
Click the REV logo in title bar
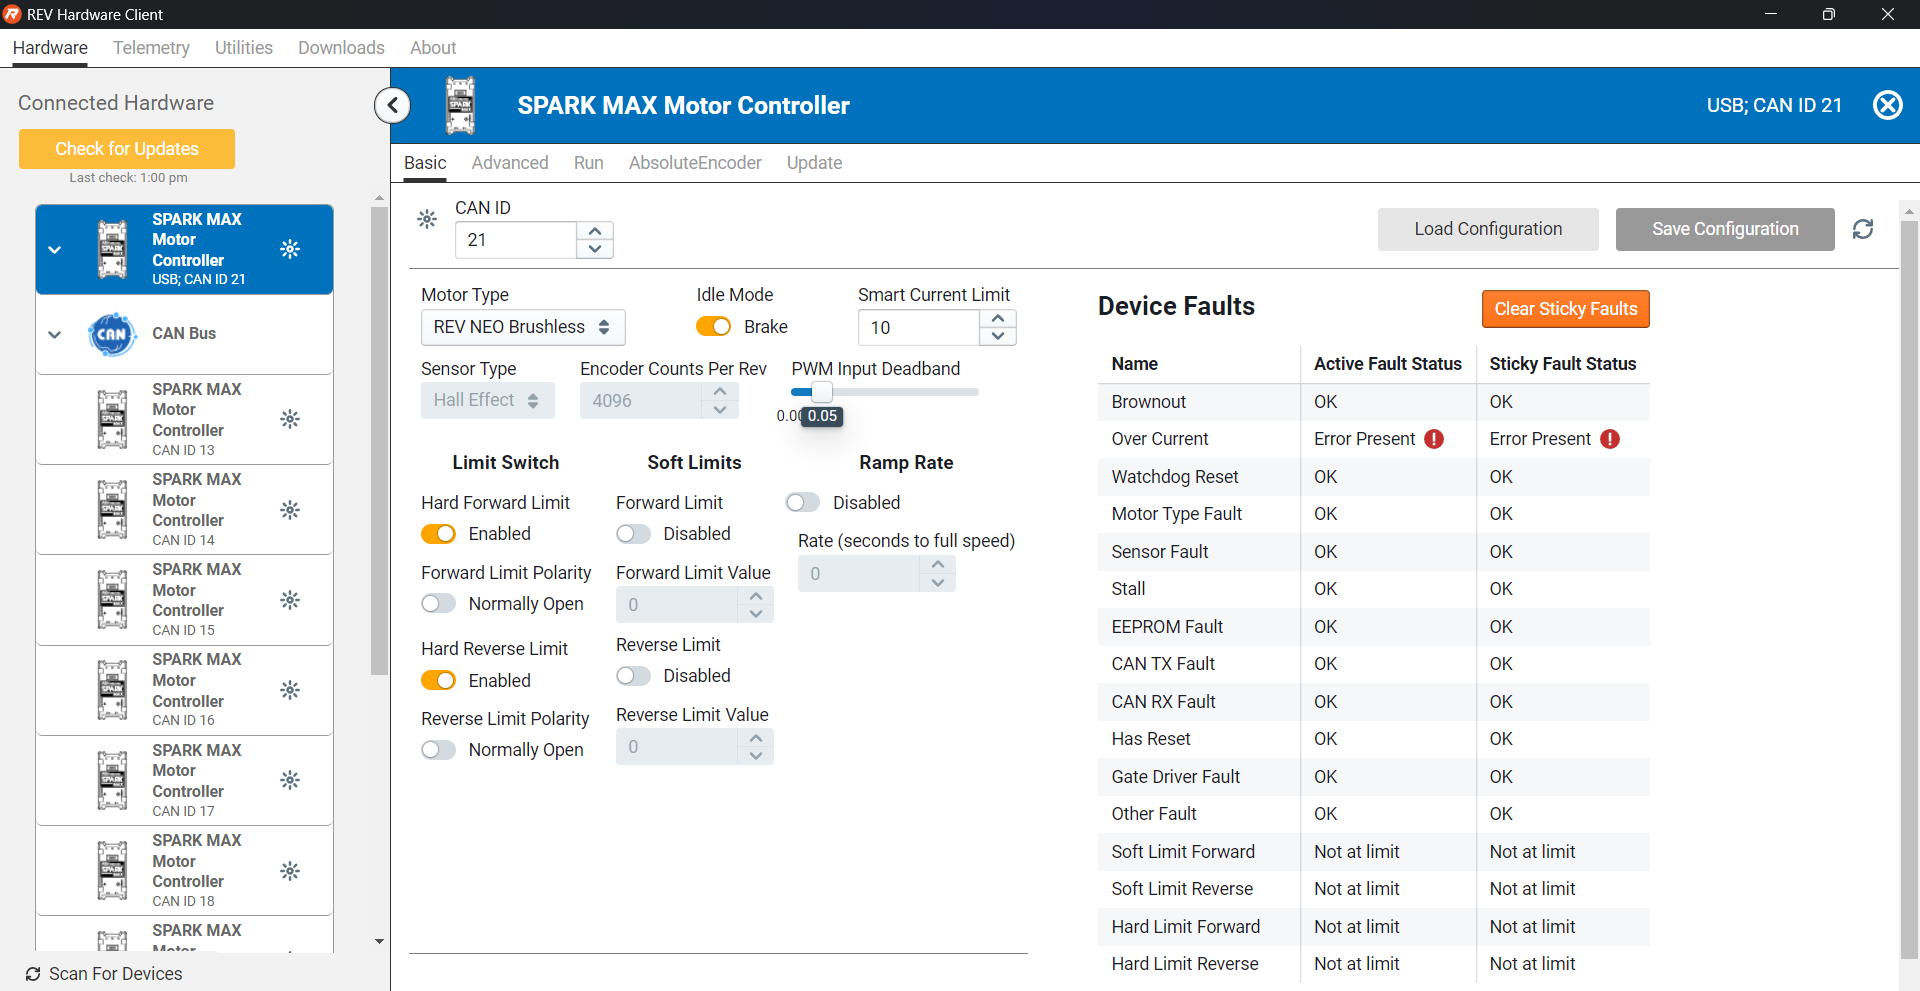[12, 14]
